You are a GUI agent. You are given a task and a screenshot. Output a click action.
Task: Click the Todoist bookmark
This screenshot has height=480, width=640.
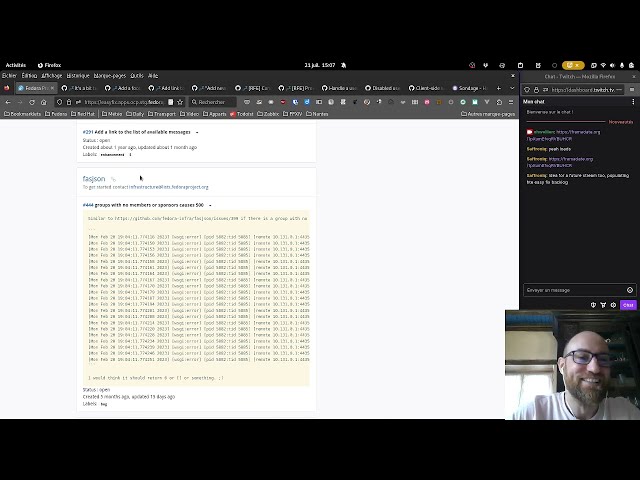point(242,114)
